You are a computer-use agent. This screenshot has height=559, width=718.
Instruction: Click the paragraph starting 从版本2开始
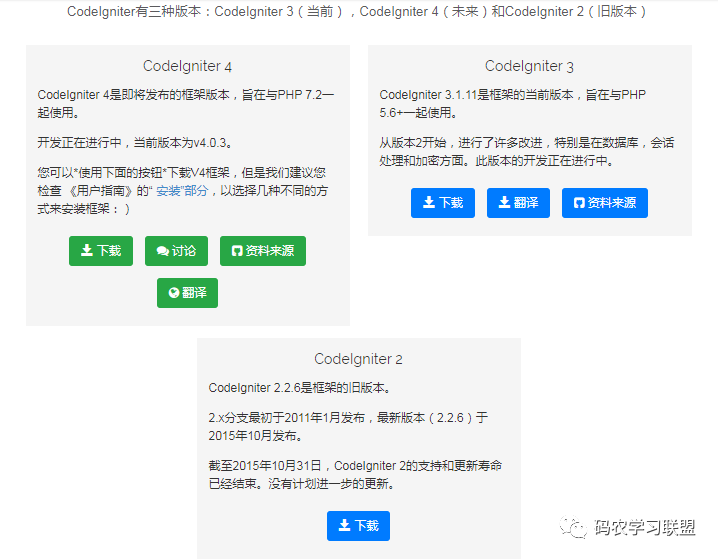pos(527,152)
